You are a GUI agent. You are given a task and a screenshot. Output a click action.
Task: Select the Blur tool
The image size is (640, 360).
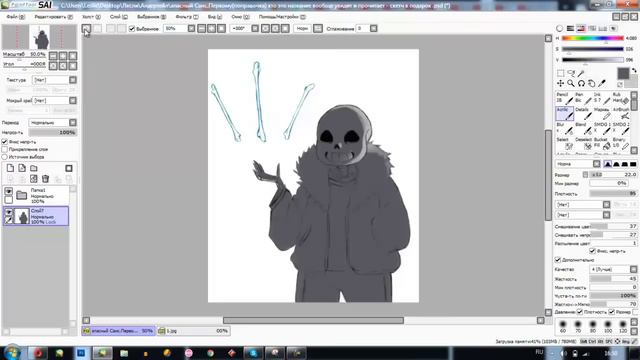(x=564, y=128)
